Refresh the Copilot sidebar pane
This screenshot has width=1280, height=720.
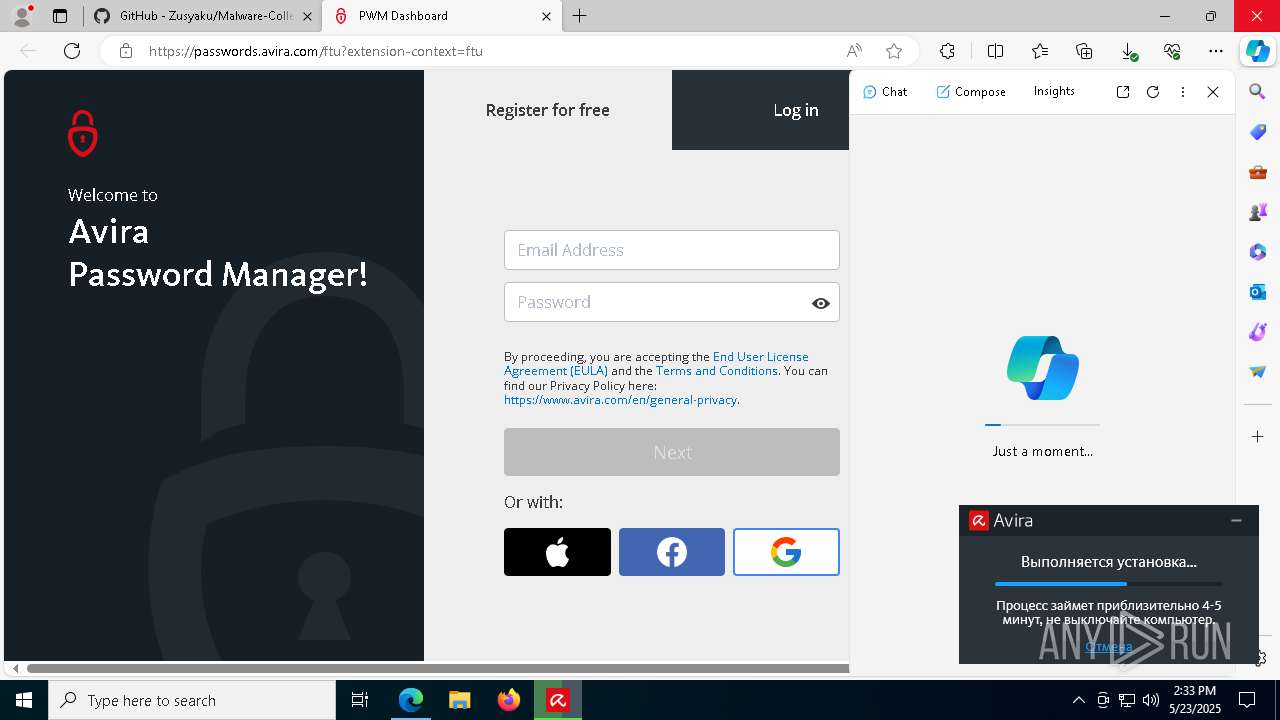pos(1153,92)
